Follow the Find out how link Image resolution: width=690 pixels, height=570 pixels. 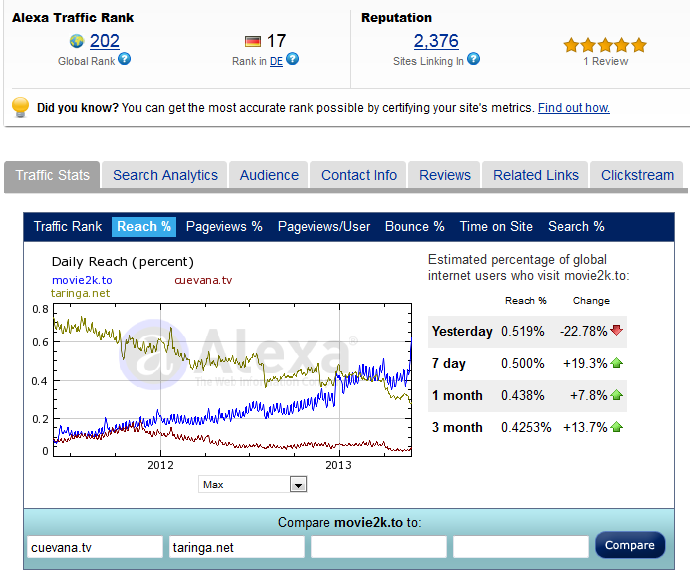pos(573,108)
